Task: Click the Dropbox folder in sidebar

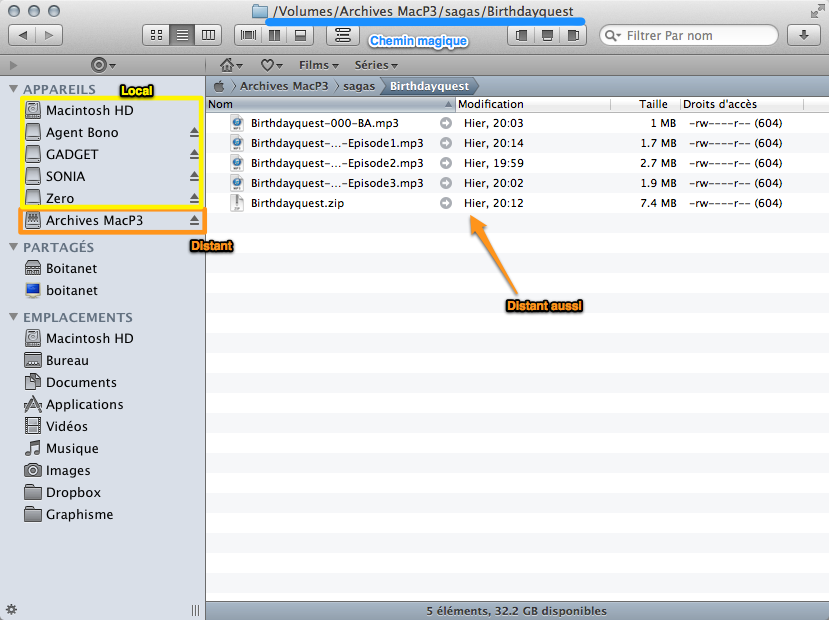Action: tap(73, 492)
